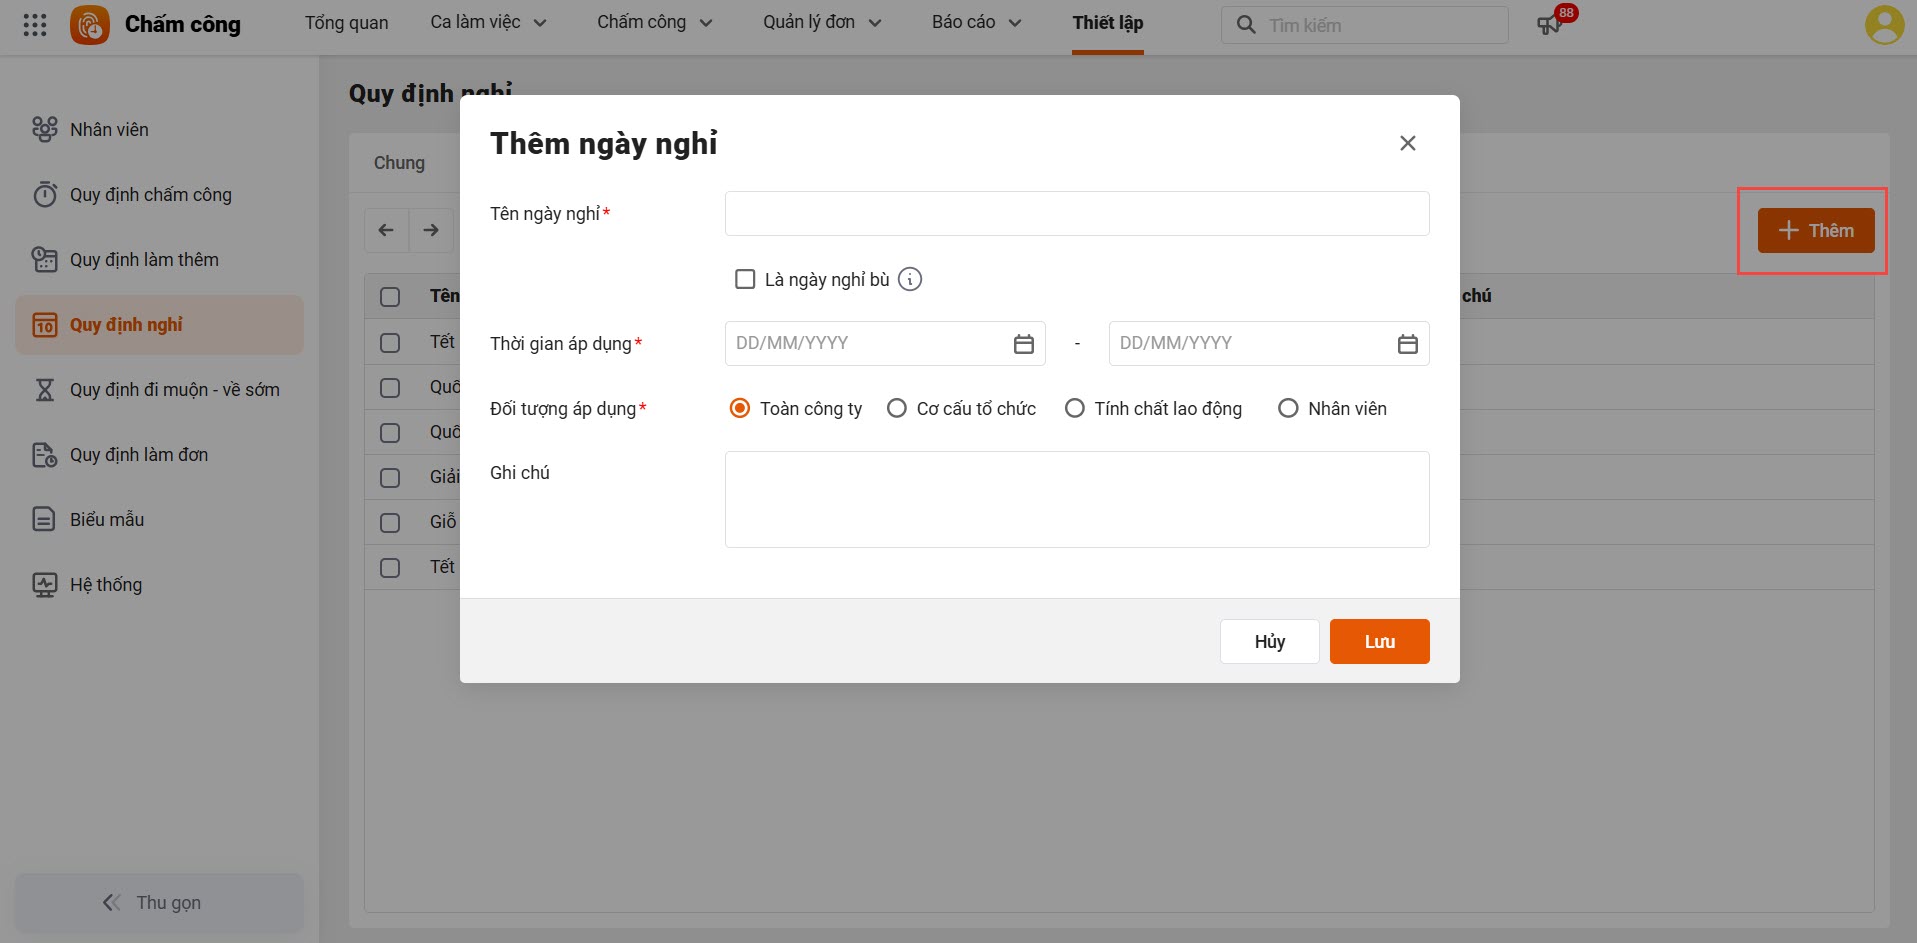Image resolution: width=1917 pixels, height=943 pixels.
Task: Click the Lưu button
Action: pos(1379,641)
